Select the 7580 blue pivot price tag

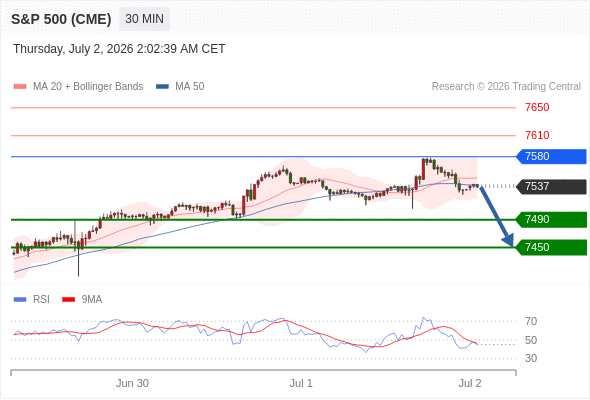pyautogui.click(x=551, y=156)
